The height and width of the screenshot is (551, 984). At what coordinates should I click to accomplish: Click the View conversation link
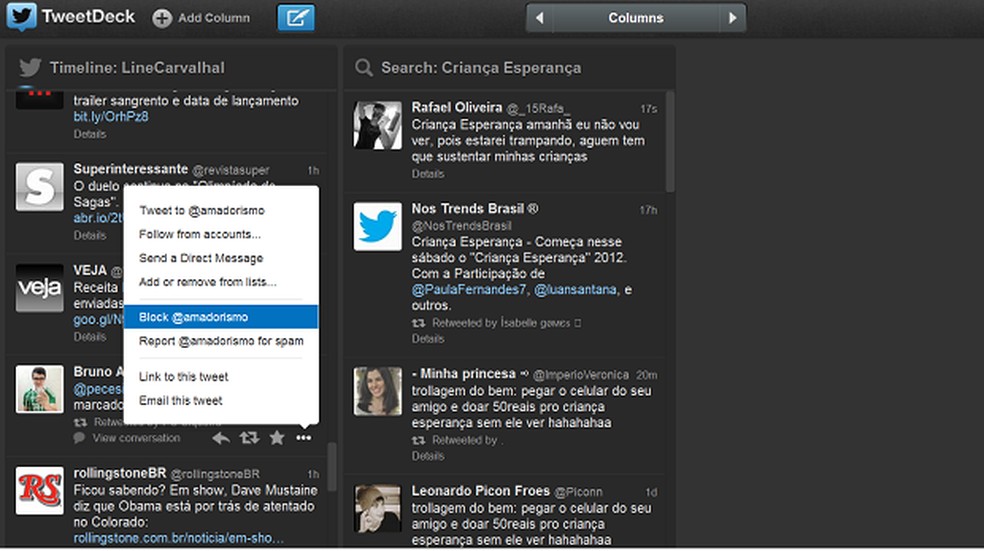click(136, 438)
